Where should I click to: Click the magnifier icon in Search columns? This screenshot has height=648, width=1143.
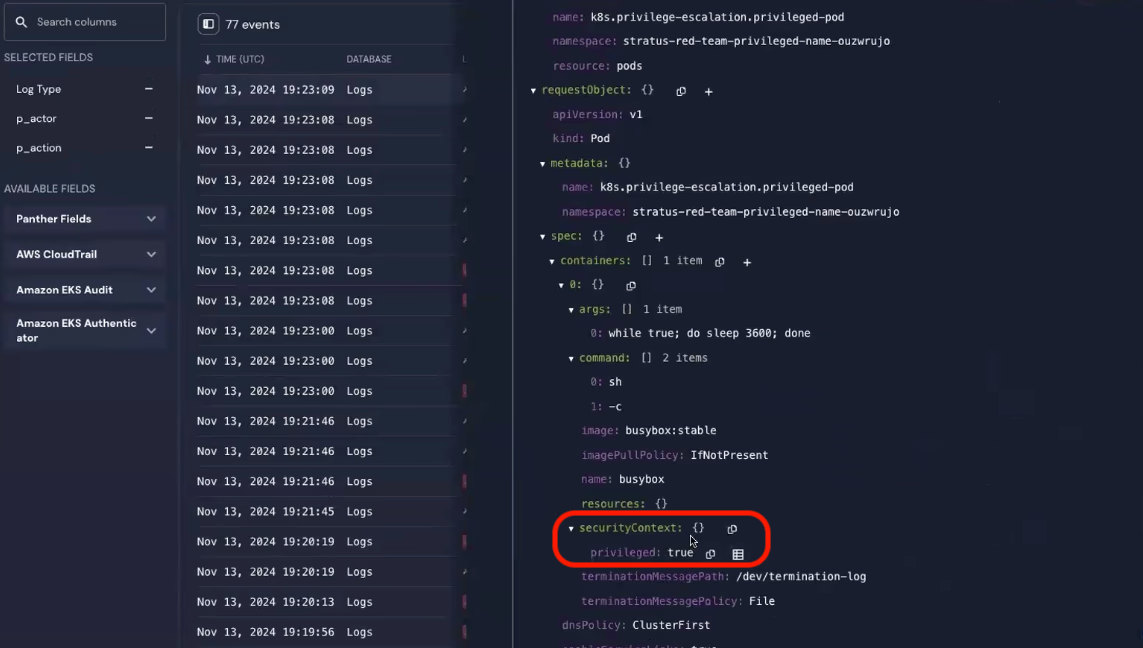(x=22, y=21)
